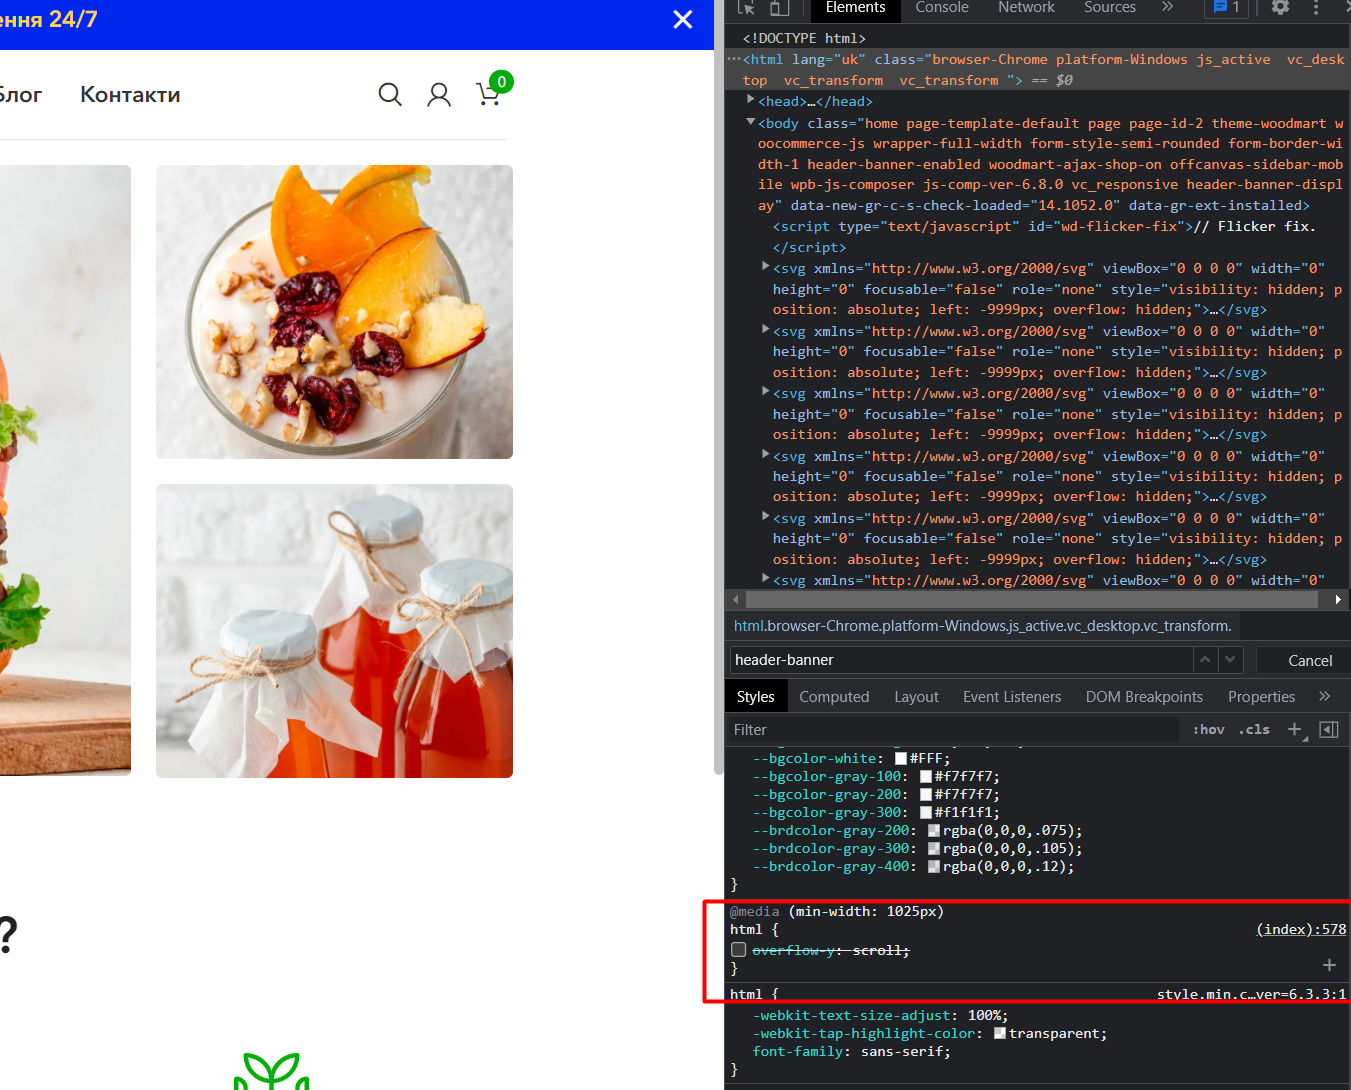1351x1090 pixels.
Task: Focus the styles Filter field
Action: [955, 730]
